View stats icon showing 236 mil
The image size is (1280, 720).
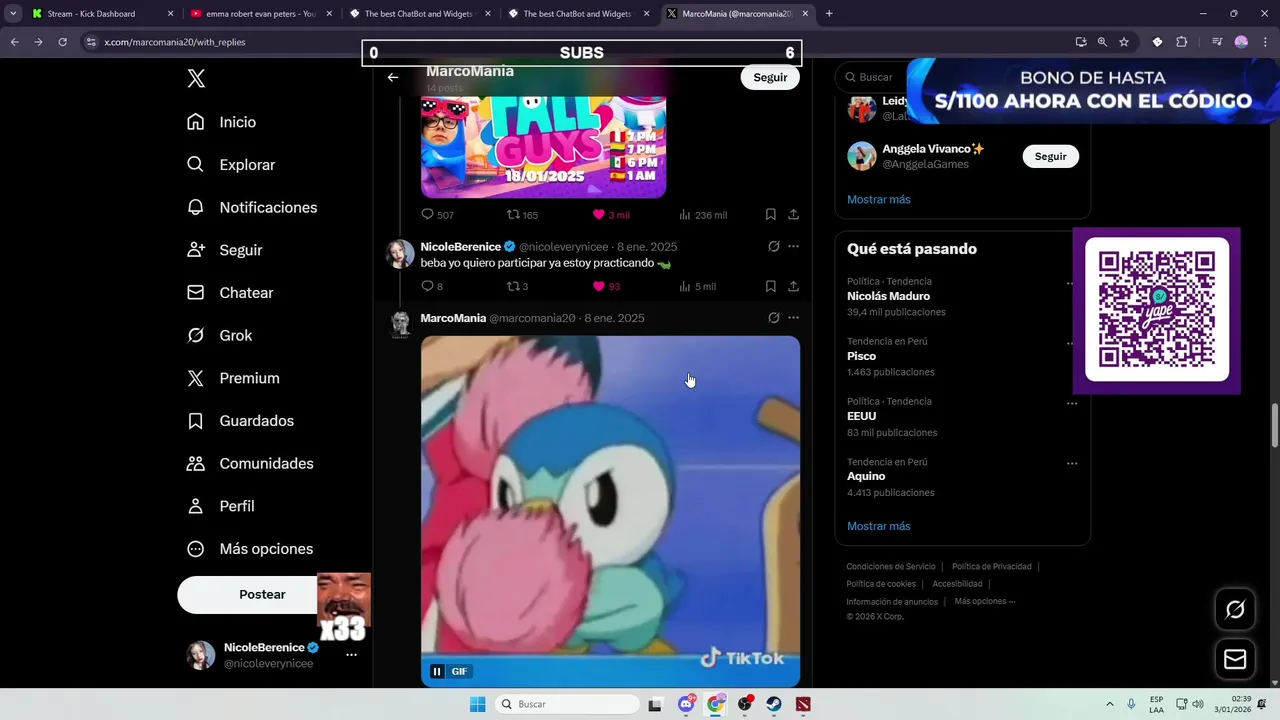pyautogui.click(x=685, y=215)
